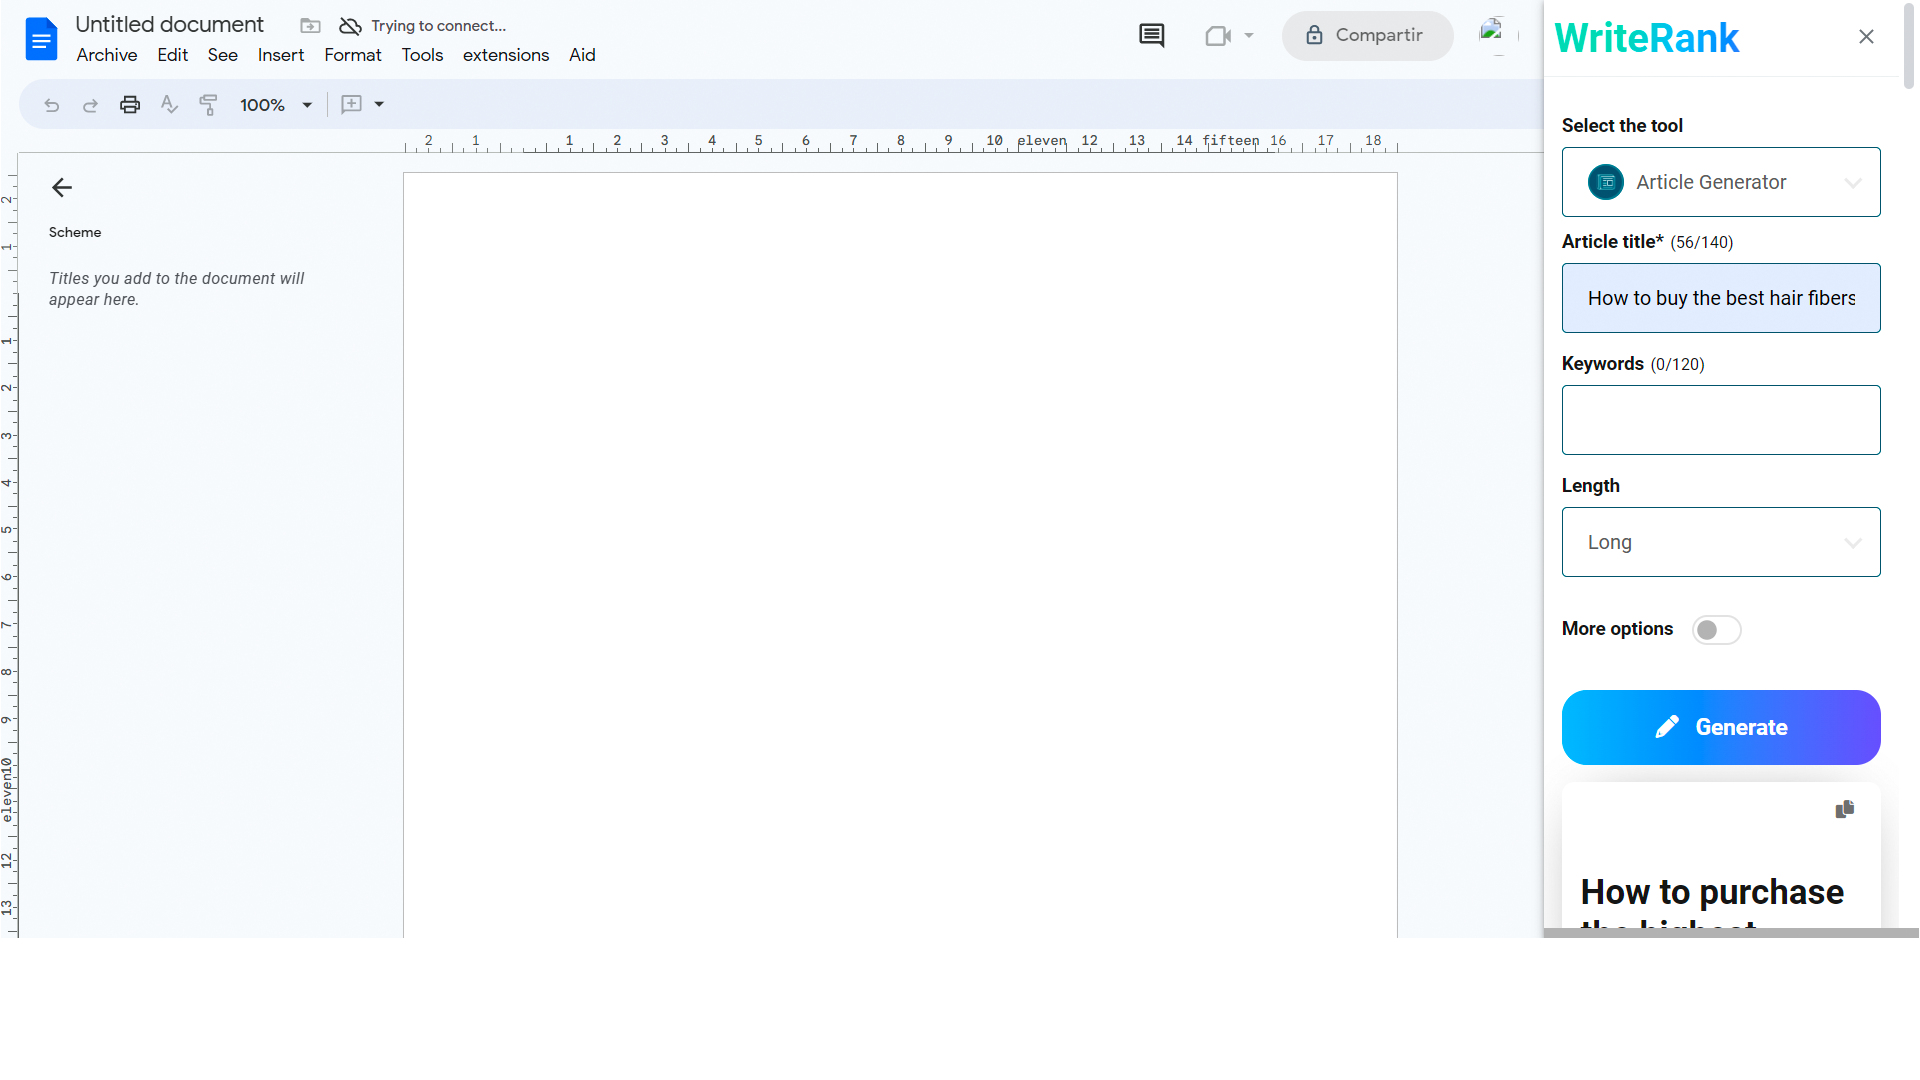Click the offline cloud status icon

(350, 26)
